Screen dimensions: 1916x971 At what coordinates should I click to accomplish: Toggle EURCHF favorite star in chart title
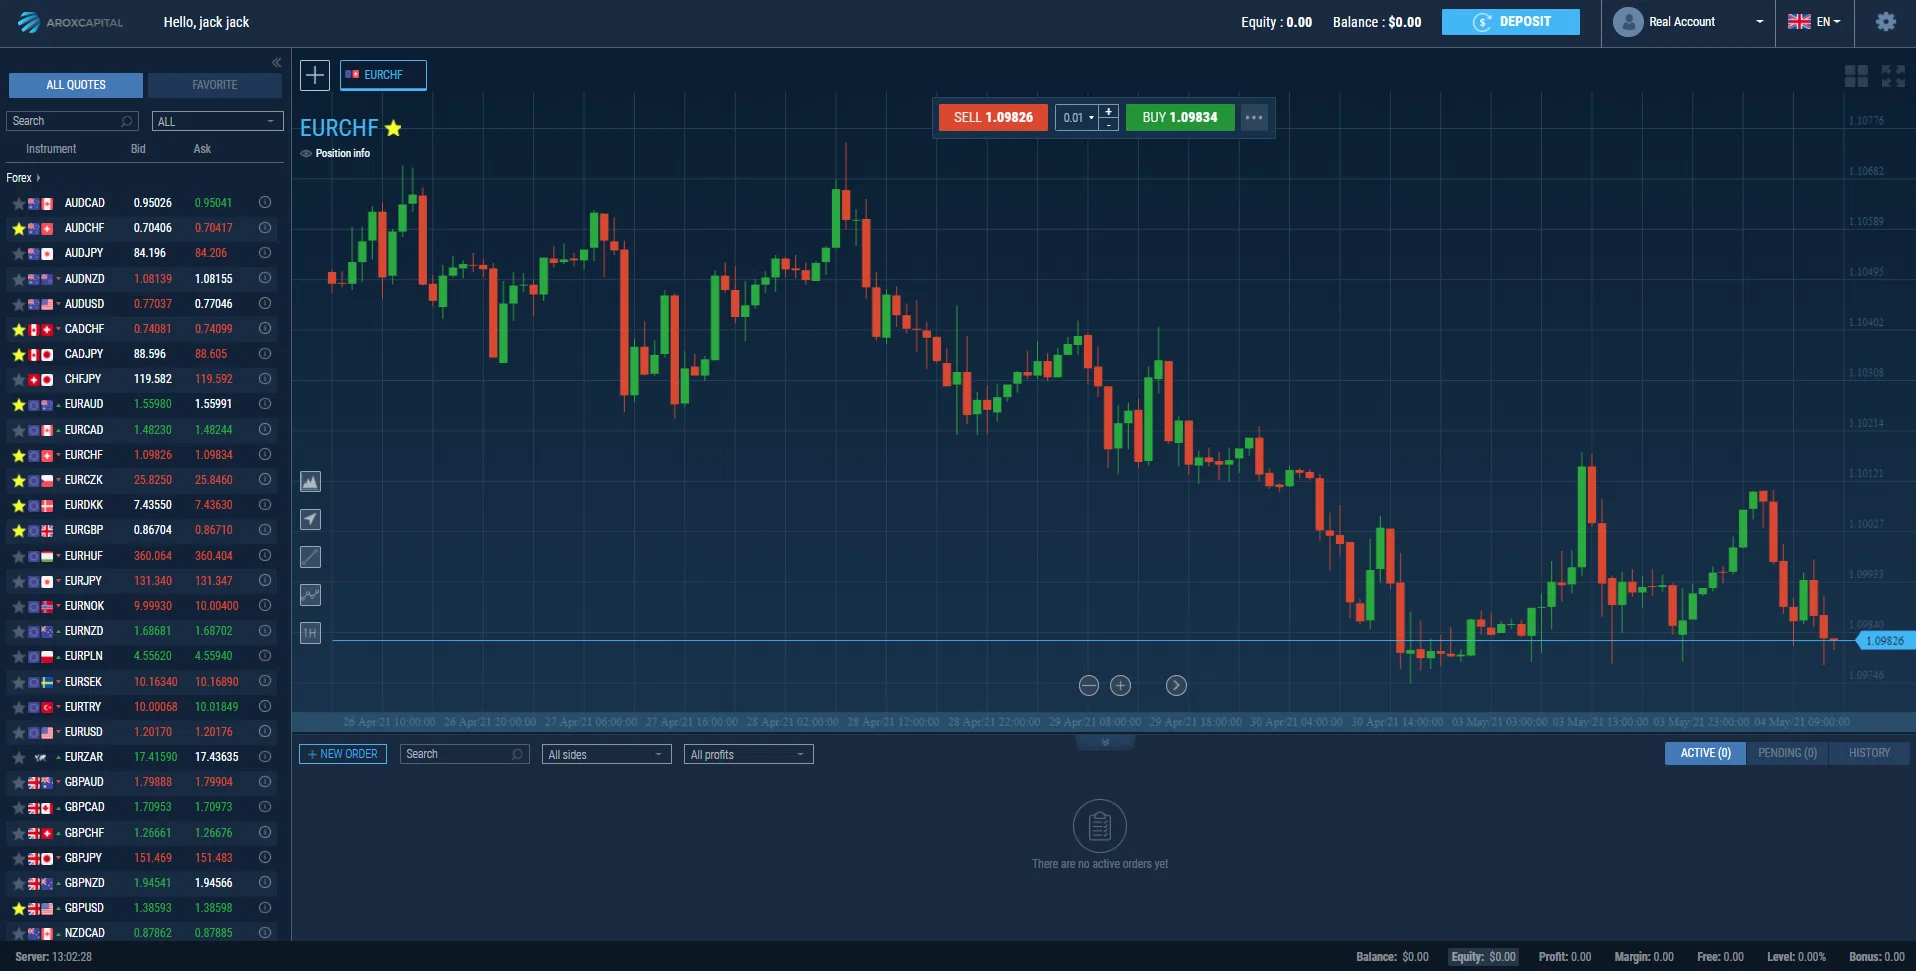click(393, 128)
